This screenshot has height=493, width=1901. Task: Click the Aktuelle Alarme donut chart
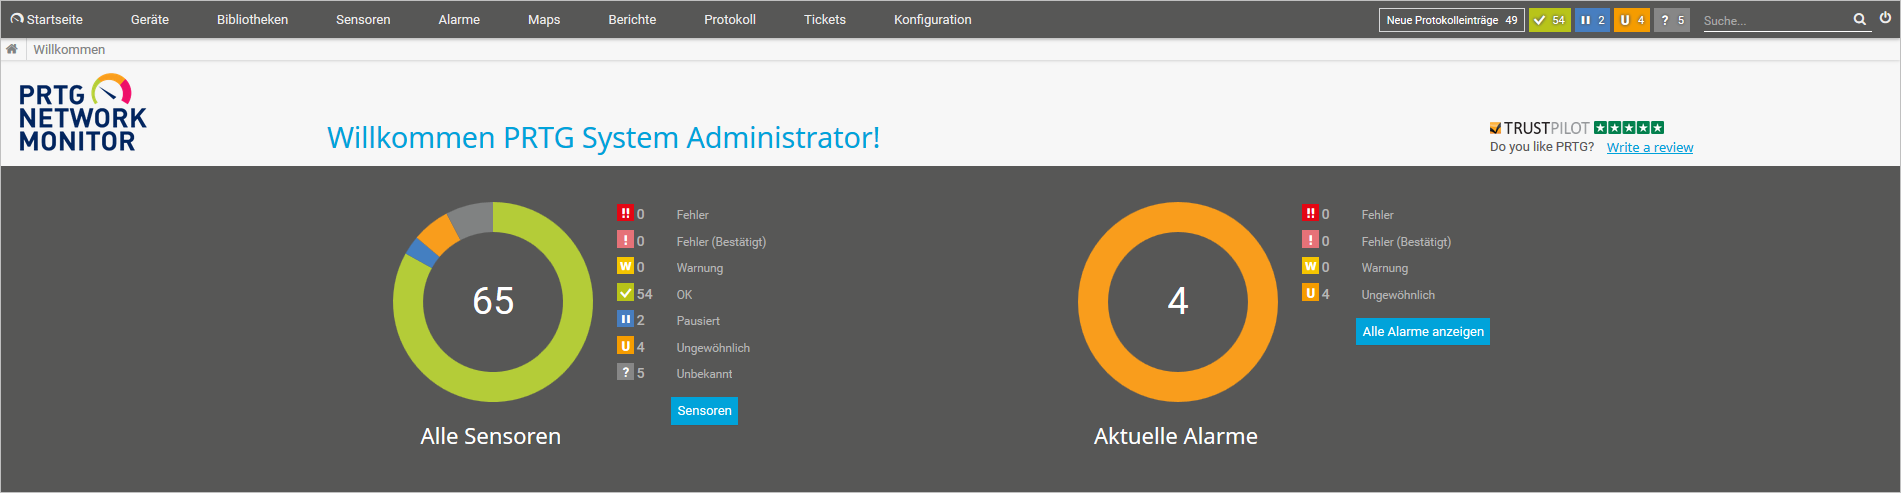click(1178, 302)
